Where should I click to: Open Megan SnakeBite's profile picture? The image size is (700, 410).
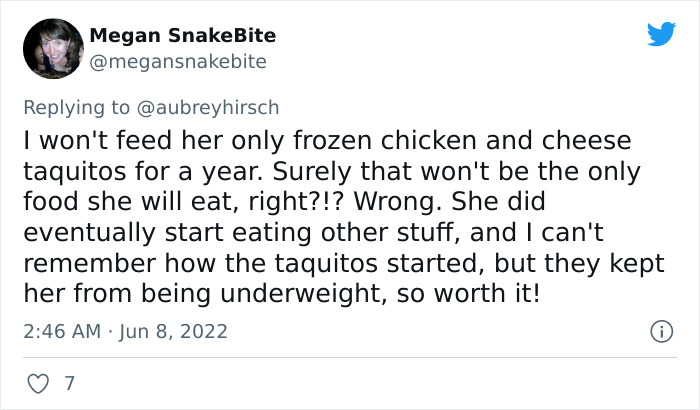[49, 48]
